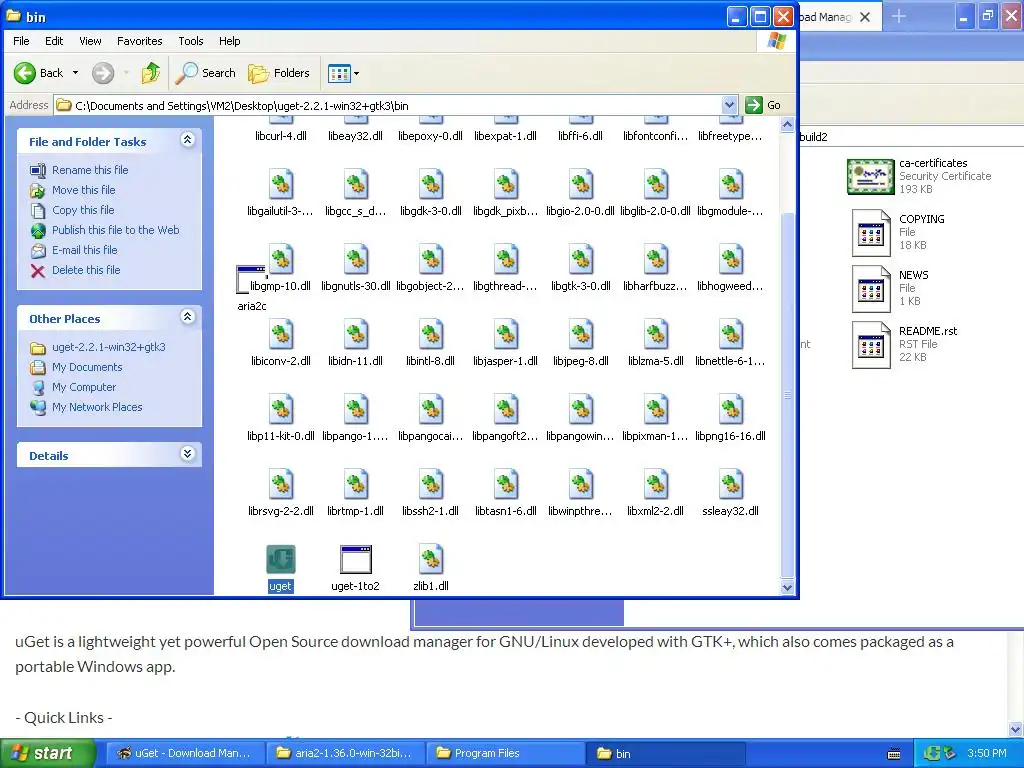Select the libxml2-2.dll file icon
The height and width of the screenshot is (768, 1024).
pos(656,485)
